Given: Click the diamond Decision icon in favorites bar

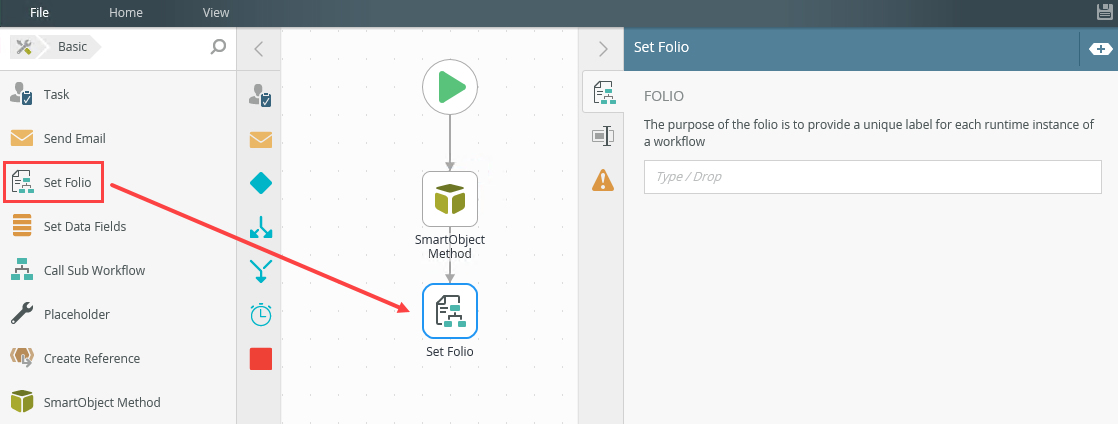Looking at the screenshot, I should tap(260, 183).
